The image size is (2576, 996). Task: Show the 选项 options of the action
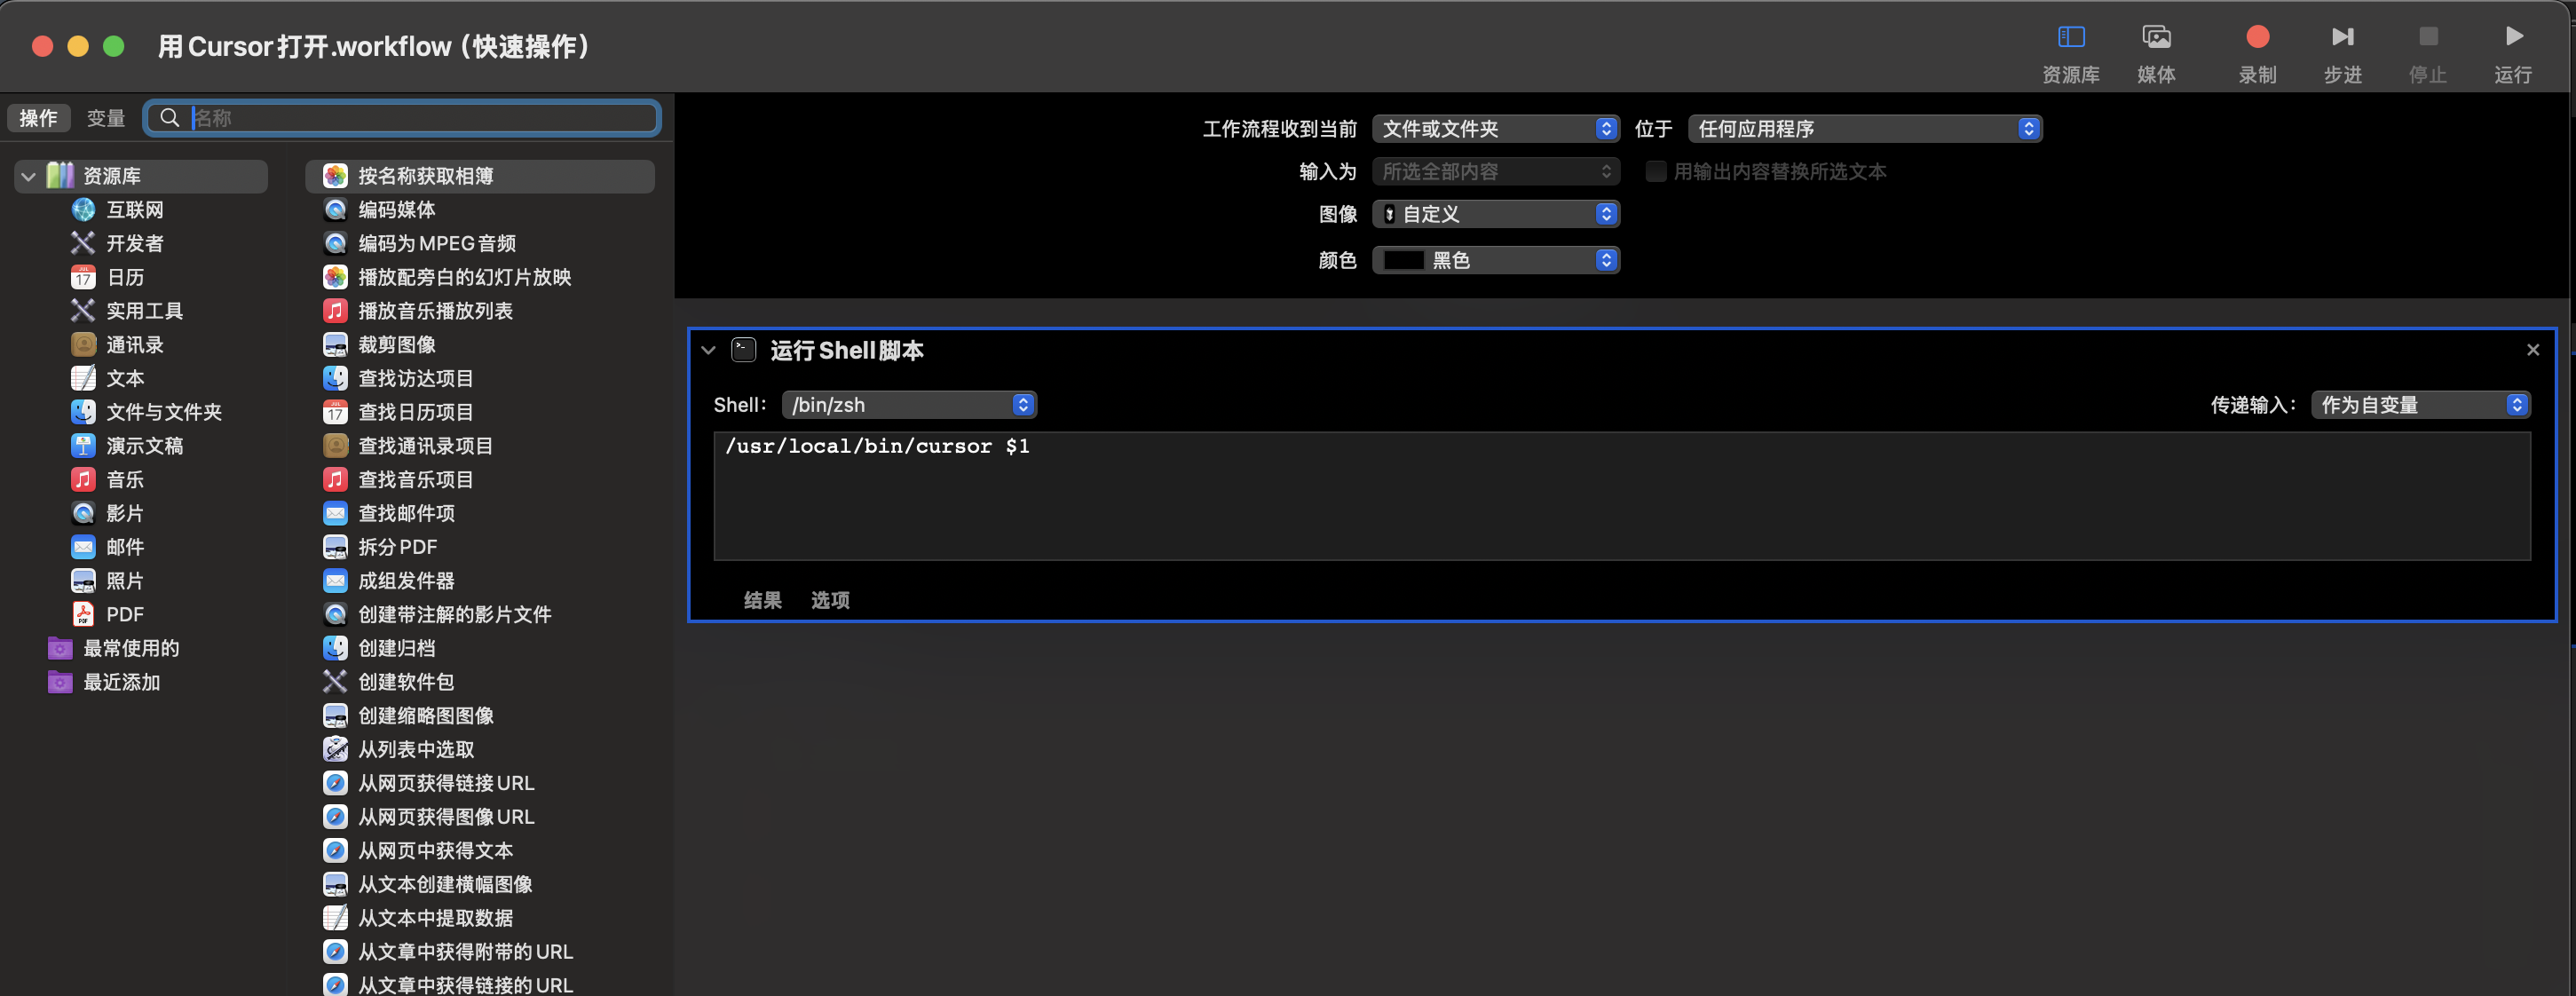point(830,601)
